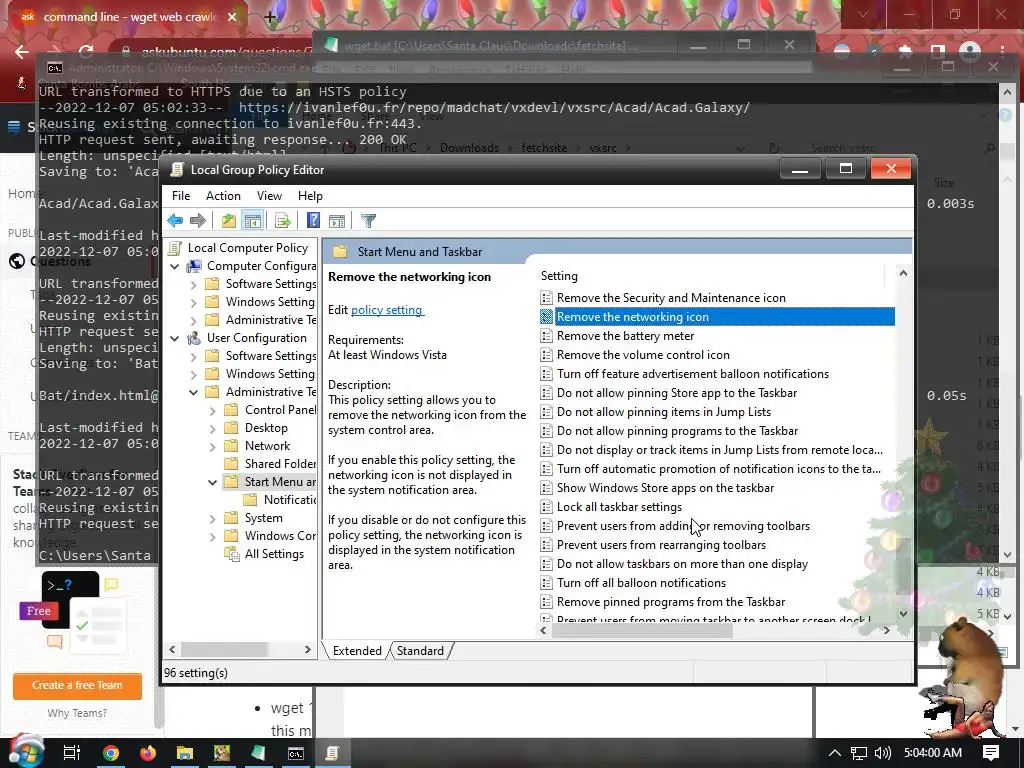Expand the Windows Components tree node

[212, 537]
